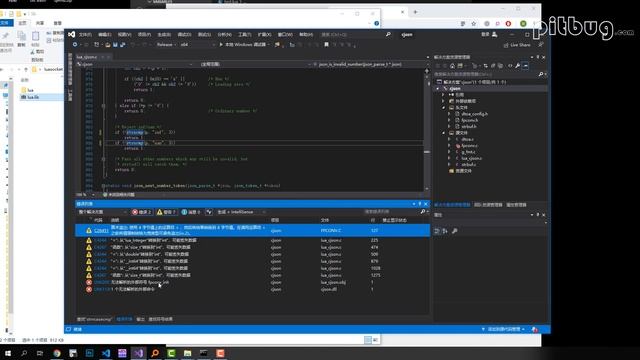Select the highlighted warning row for FPCONV.C

(252, 230)
